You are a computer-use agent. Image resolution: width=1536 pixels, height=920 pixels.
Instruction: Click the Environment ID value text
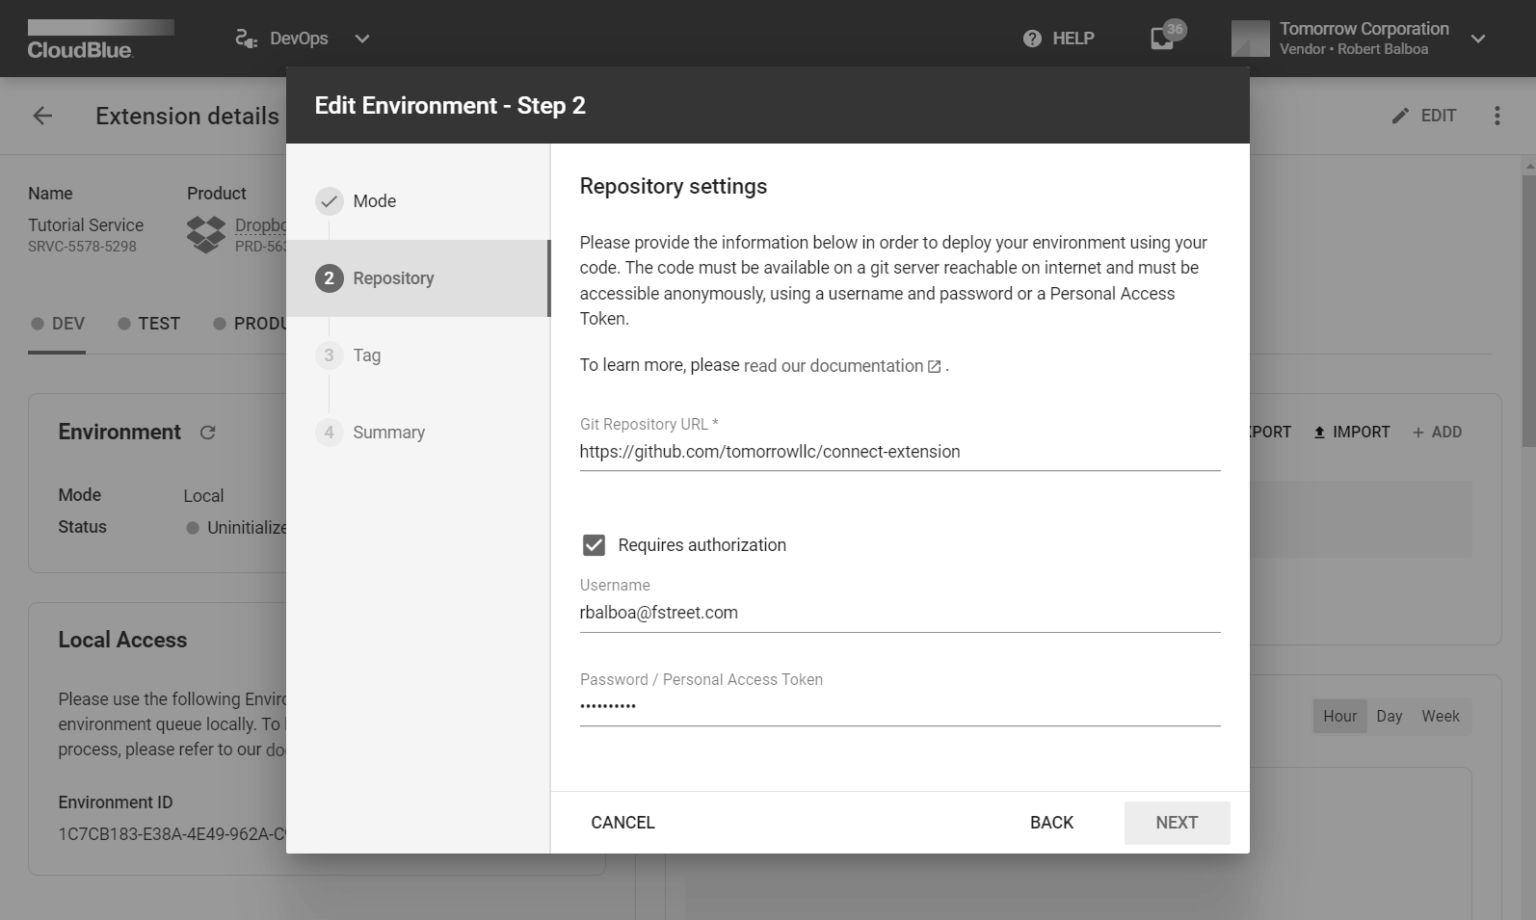(172, 834)
